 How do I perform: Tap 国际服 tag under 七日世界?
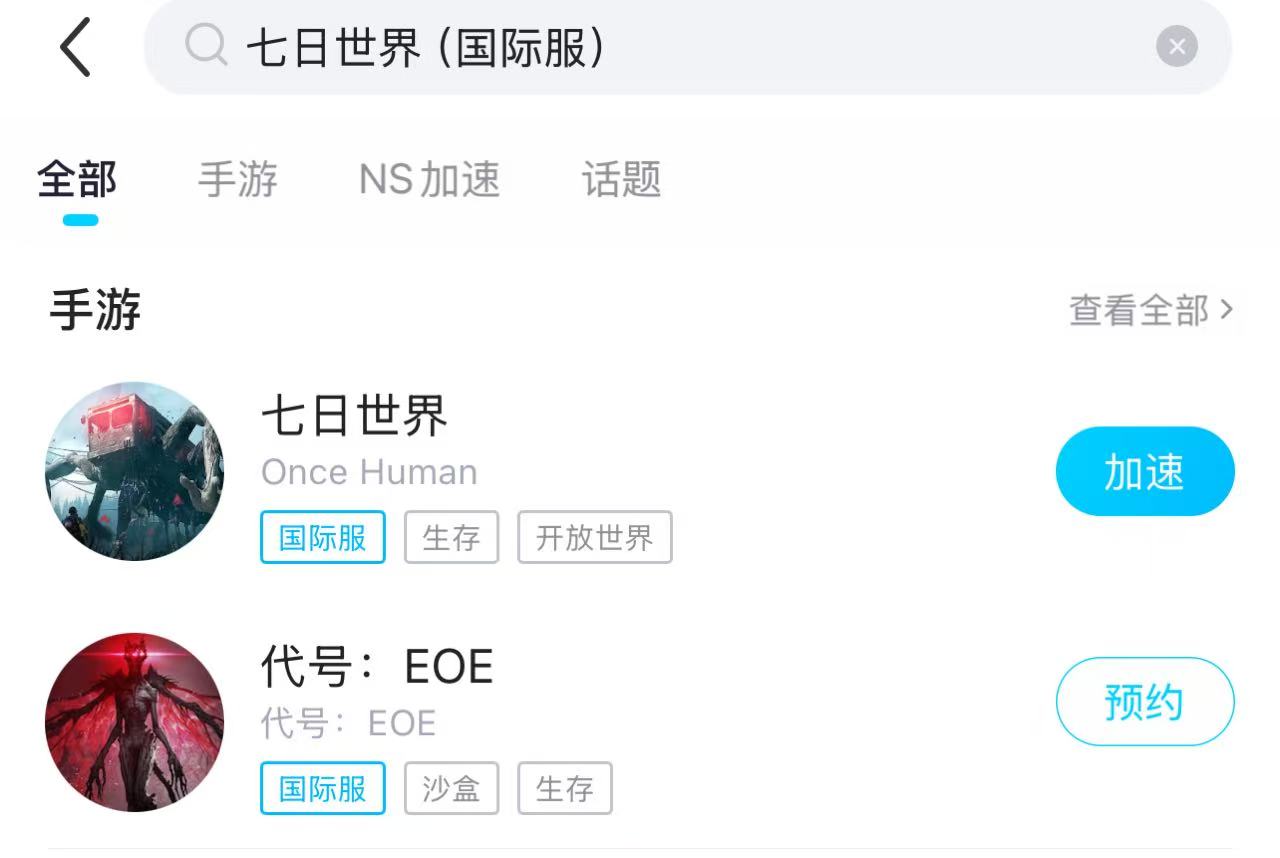pyautogui.click(x=323, y=538)
